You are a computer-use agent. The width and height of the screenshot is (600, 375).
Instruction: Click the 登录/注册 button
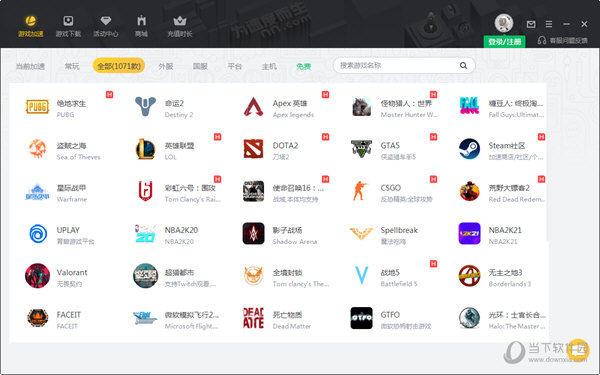tap(504, 42)
